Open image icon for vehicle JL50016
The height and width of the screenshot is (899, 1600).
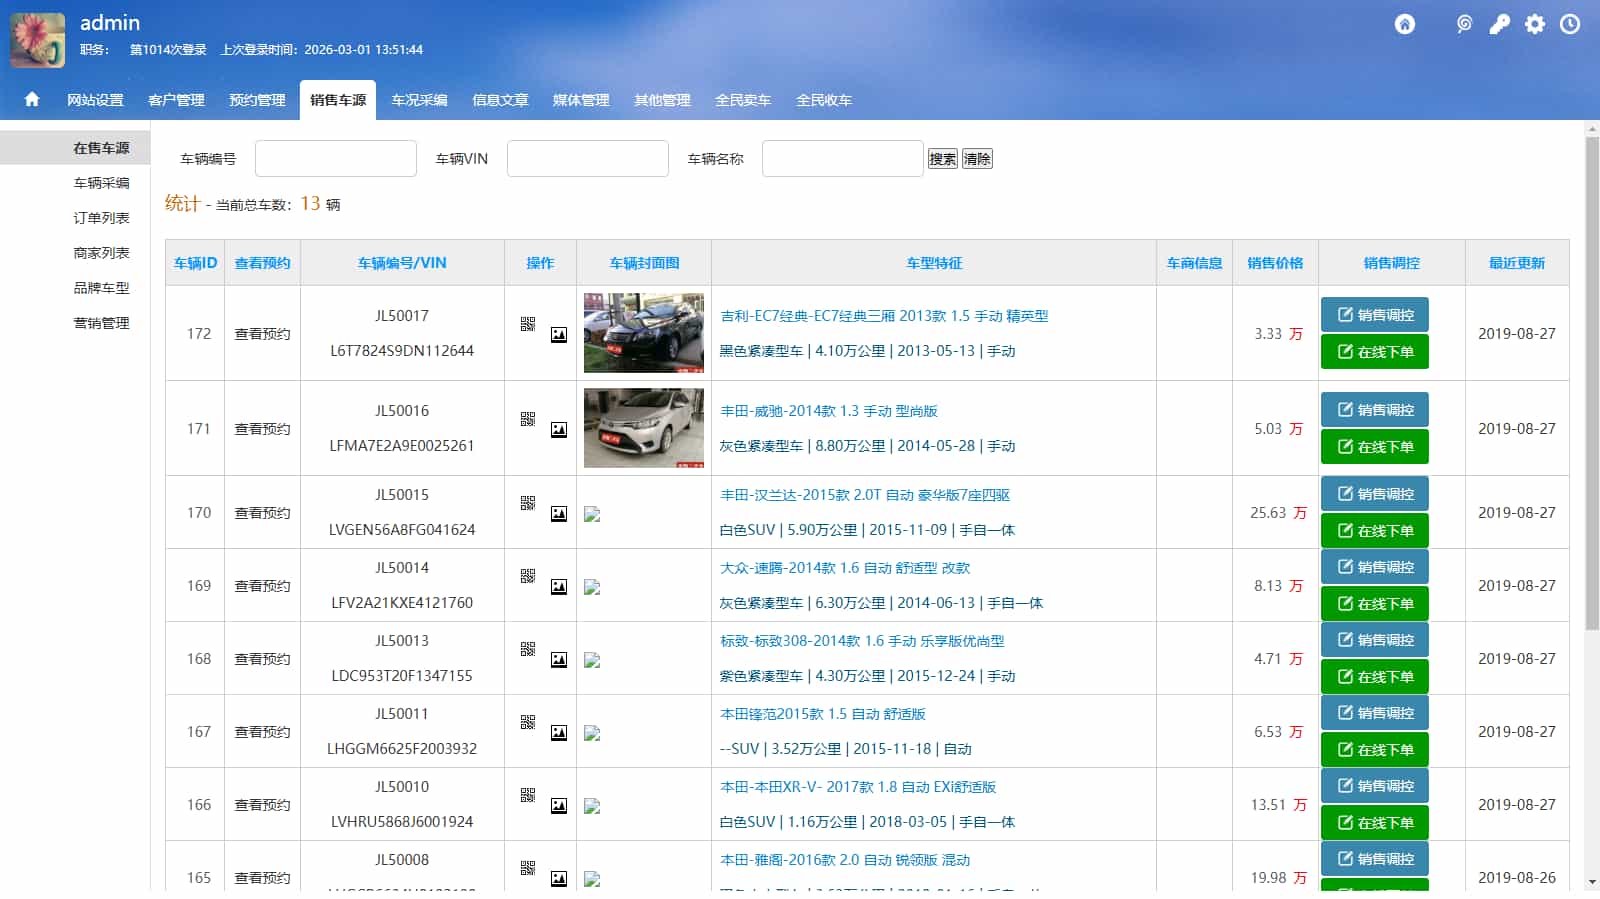(x=559, y=430)
